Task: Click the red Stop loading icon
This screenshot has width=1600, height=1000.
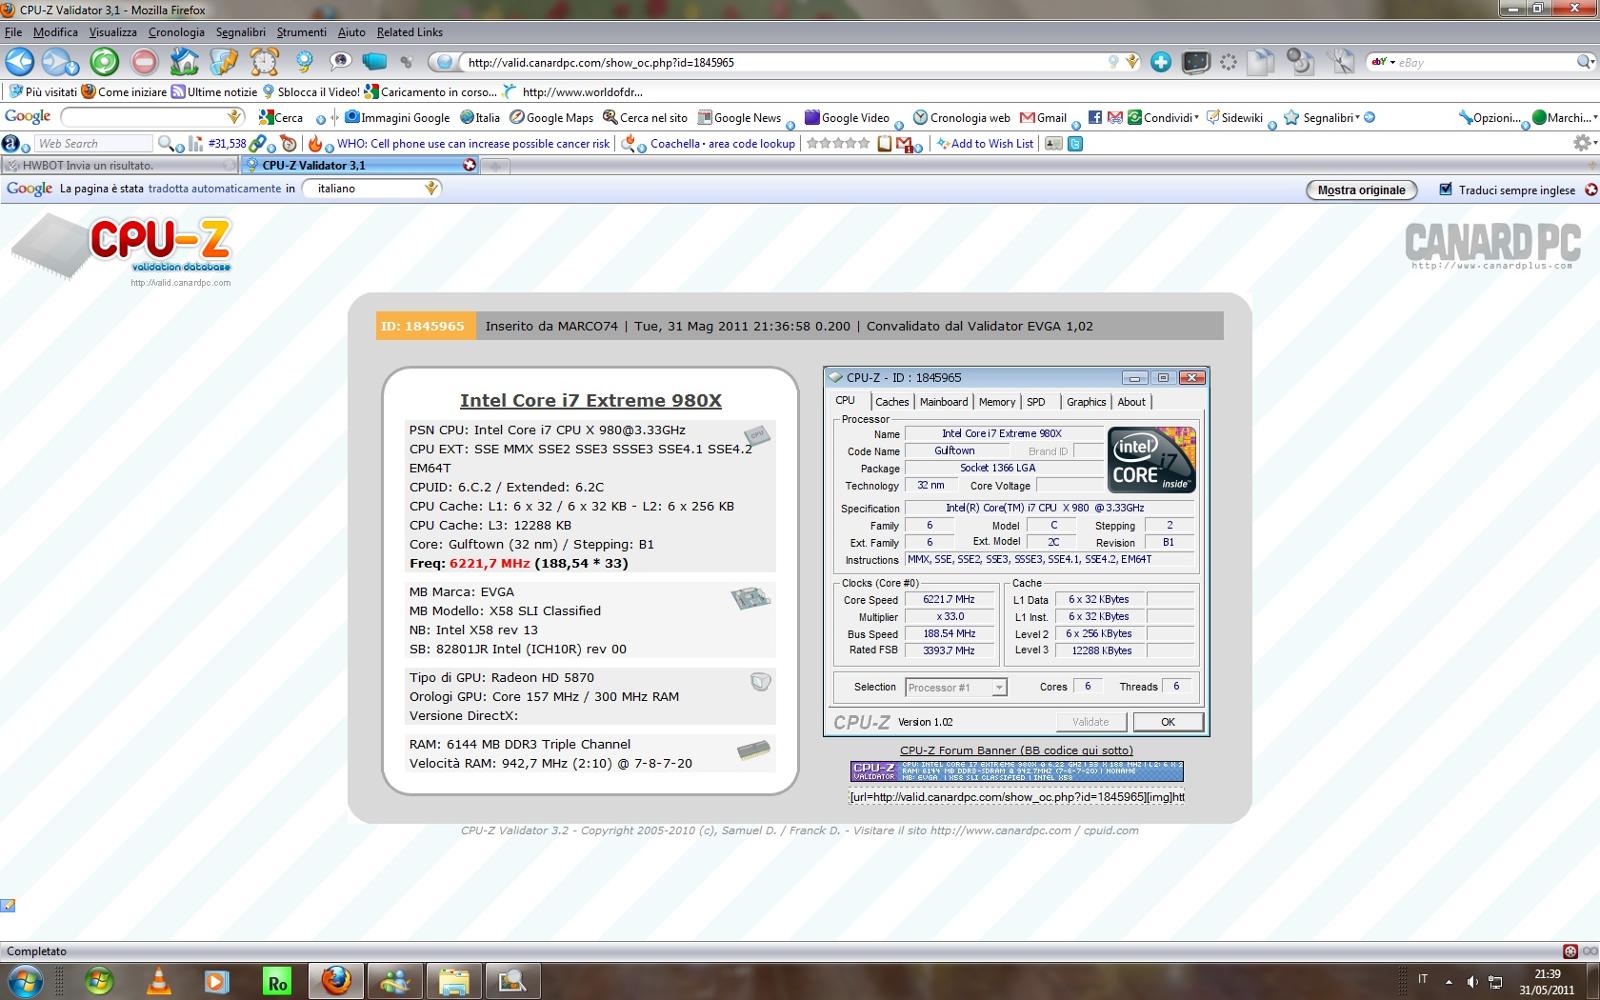Action: click(145, 62)
